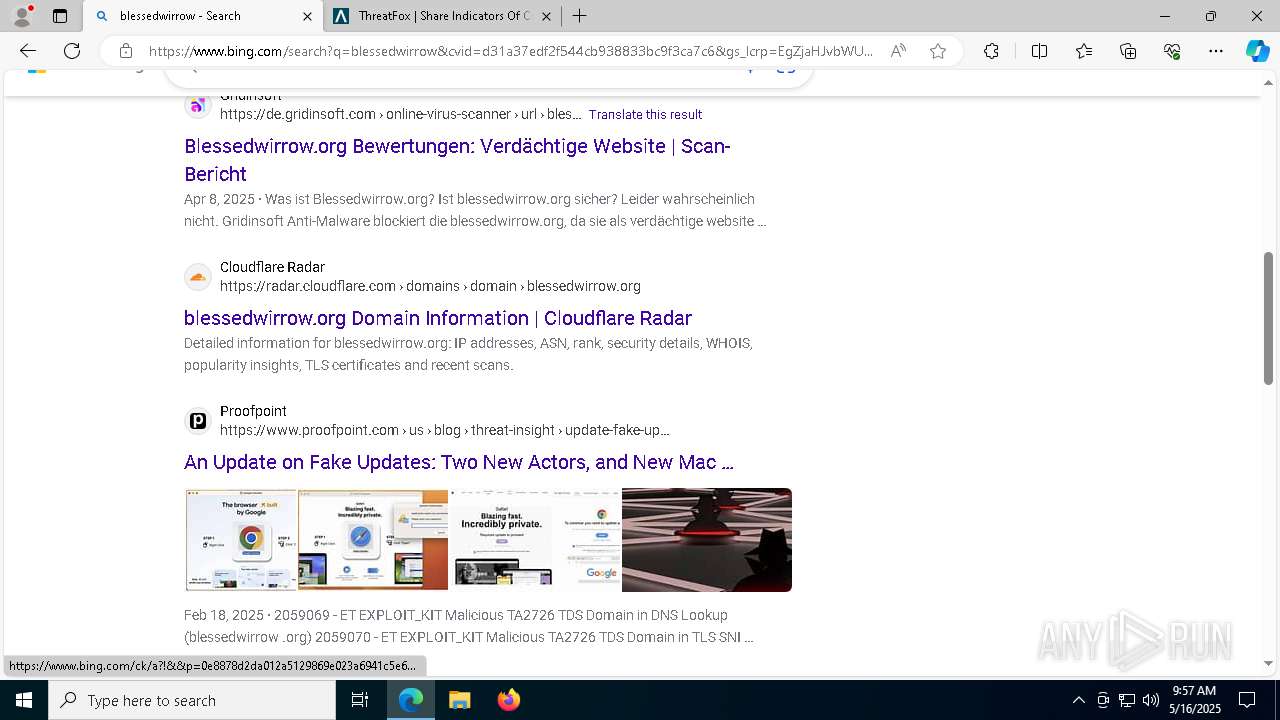Open the Google update prompt thumbnail
This screenshot has height=720, width=1280.
(588, 540)
